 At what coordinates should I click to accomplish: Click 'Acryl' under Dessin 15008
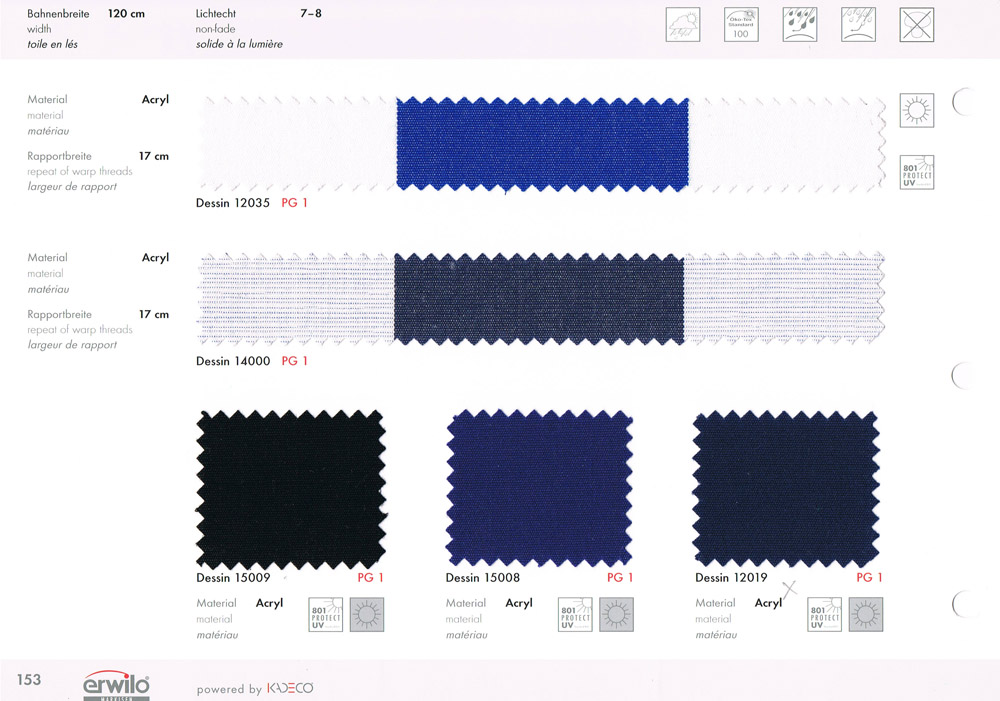click(x=519, y=603)
